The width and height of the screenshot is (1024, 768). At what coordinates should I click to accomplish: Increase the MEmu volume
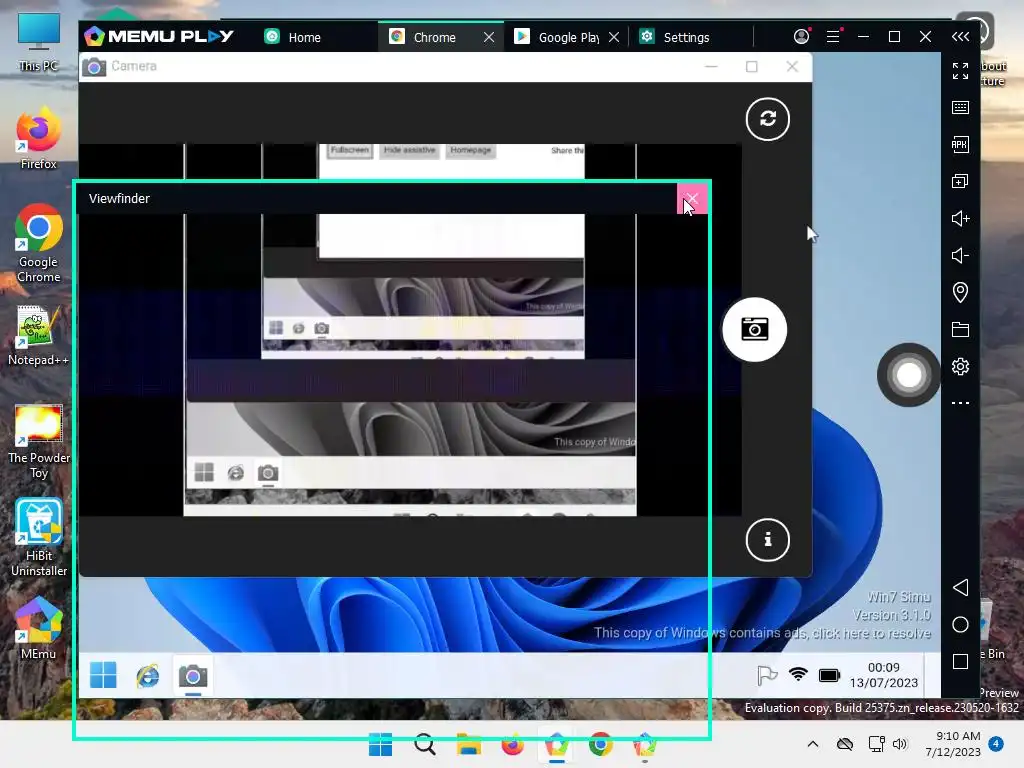pos(960,218)
